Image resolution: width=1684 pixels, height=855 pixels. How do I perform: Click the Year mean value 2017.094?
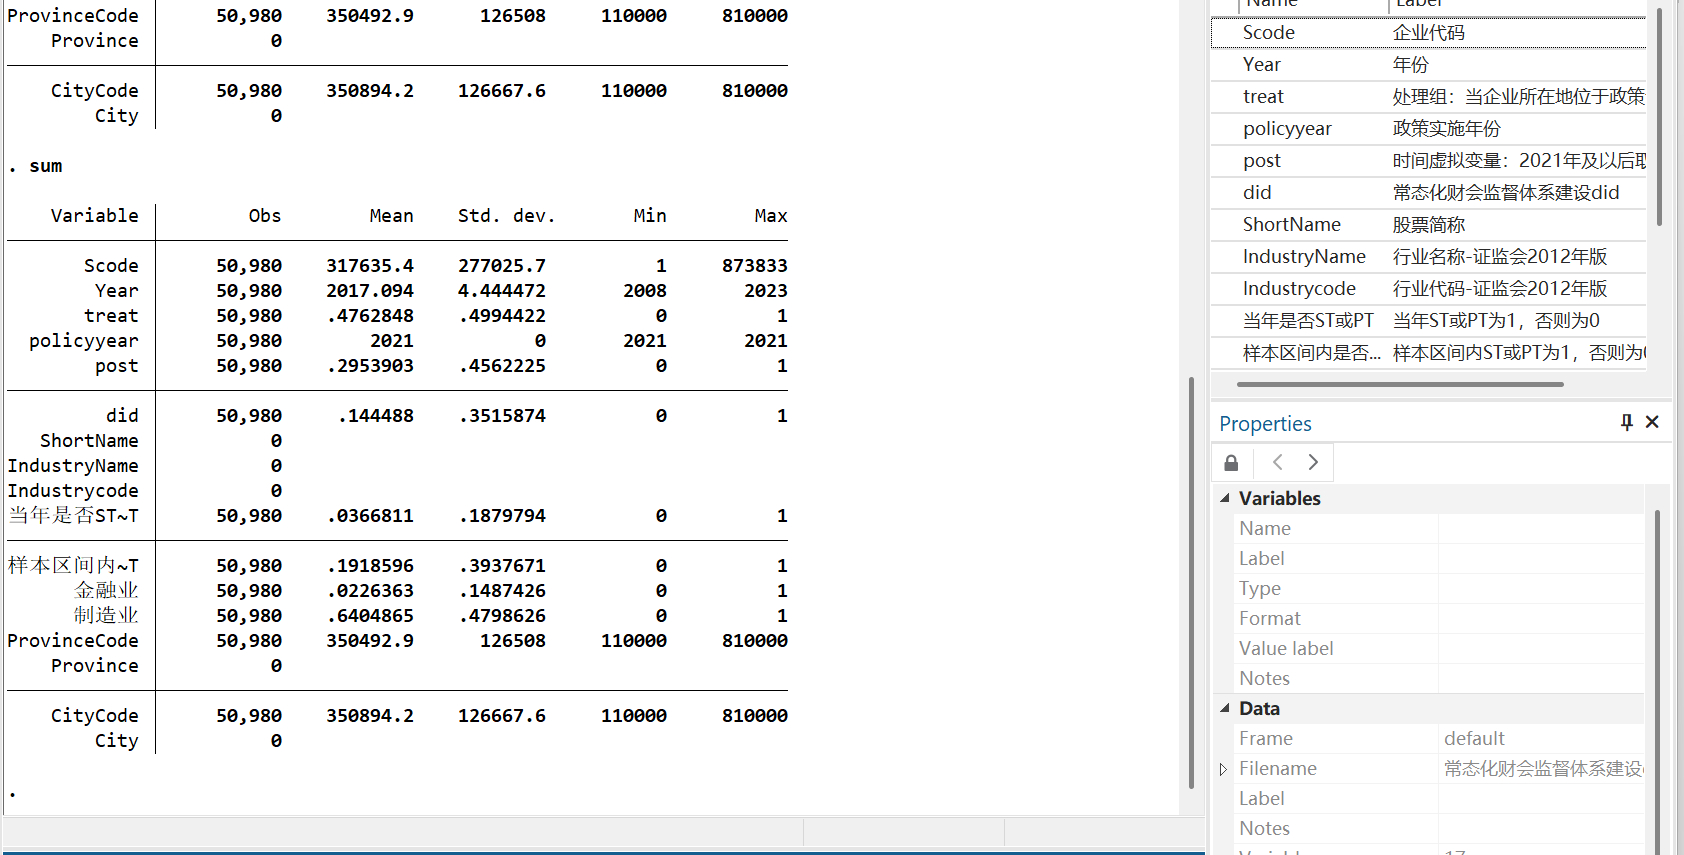coord(370,291)
